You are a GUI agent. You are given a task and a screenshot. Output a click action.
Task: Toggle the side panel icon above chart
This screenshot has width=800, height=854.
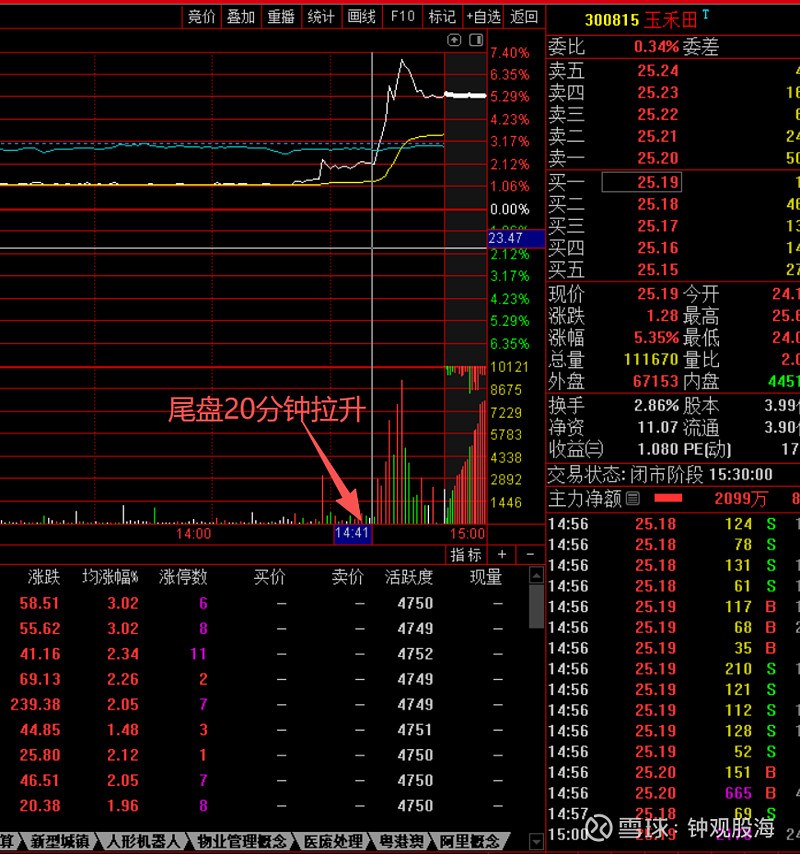[476, 40]
